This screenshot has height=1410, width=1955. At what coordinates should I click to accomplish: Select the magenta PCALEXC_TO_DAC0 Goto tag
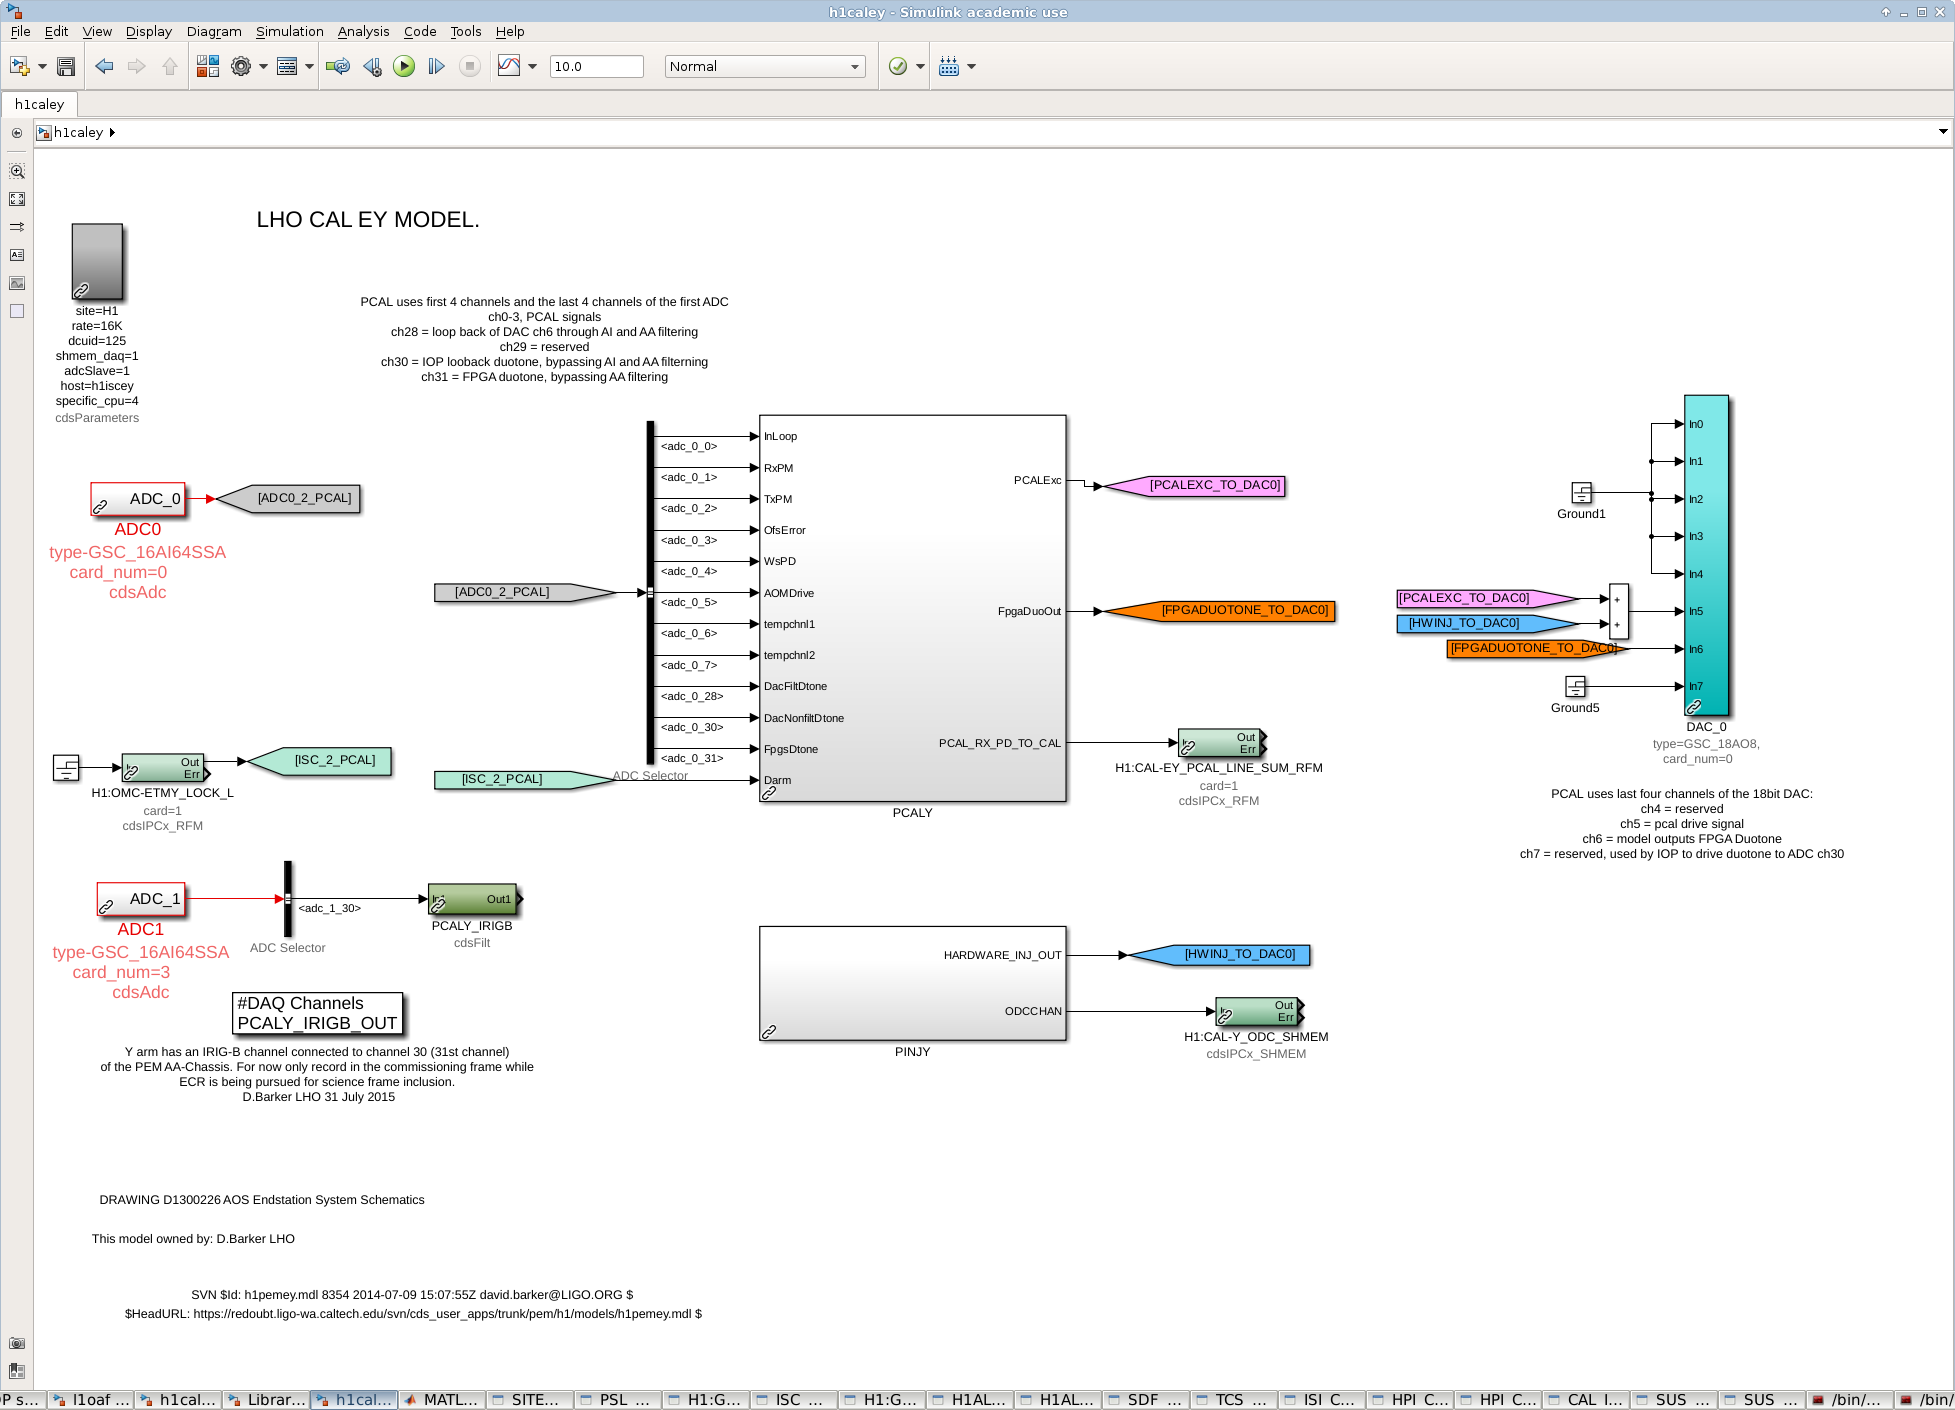coord(1194,486)
